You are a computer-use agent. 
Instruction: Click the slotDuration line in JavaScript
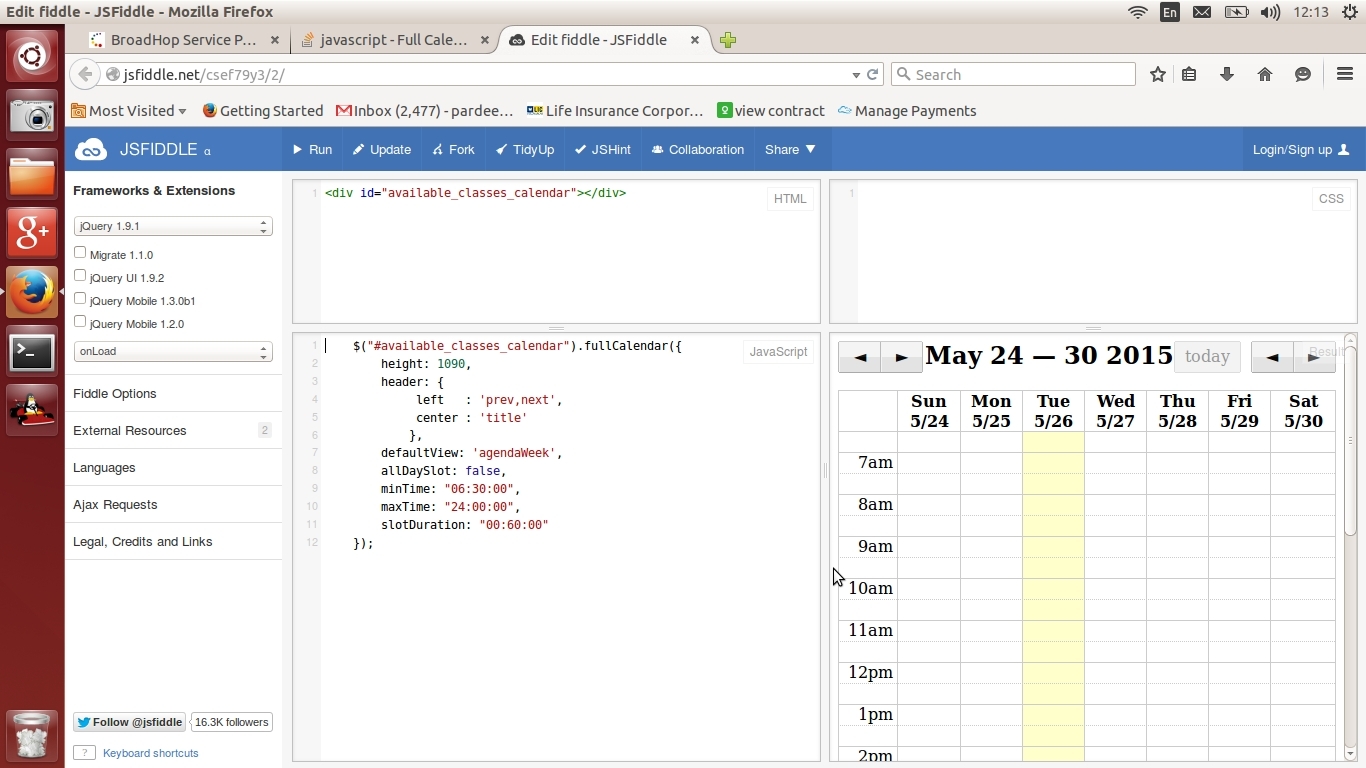coord(464,525)
